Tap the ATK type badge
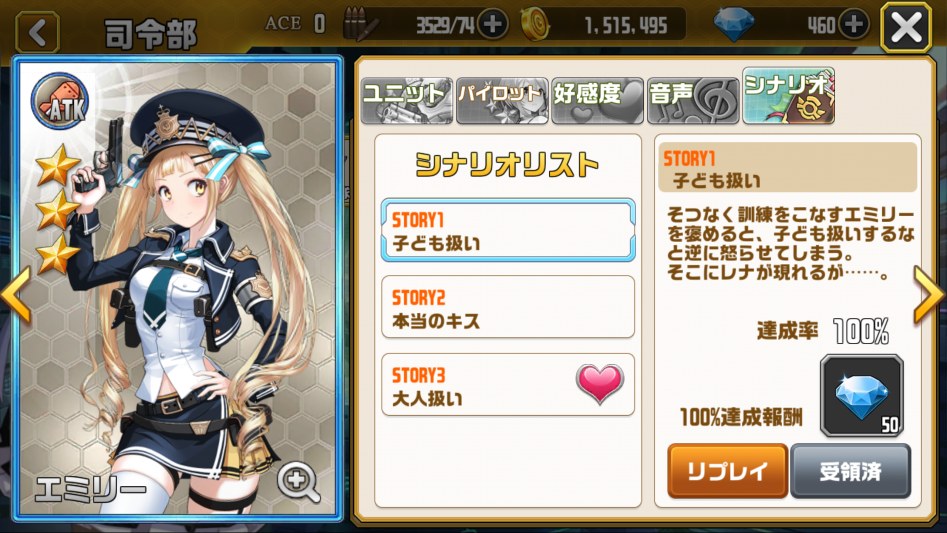The width and height of the screenshot is (947, 533). pyautogui.click(x=60, y=102)
